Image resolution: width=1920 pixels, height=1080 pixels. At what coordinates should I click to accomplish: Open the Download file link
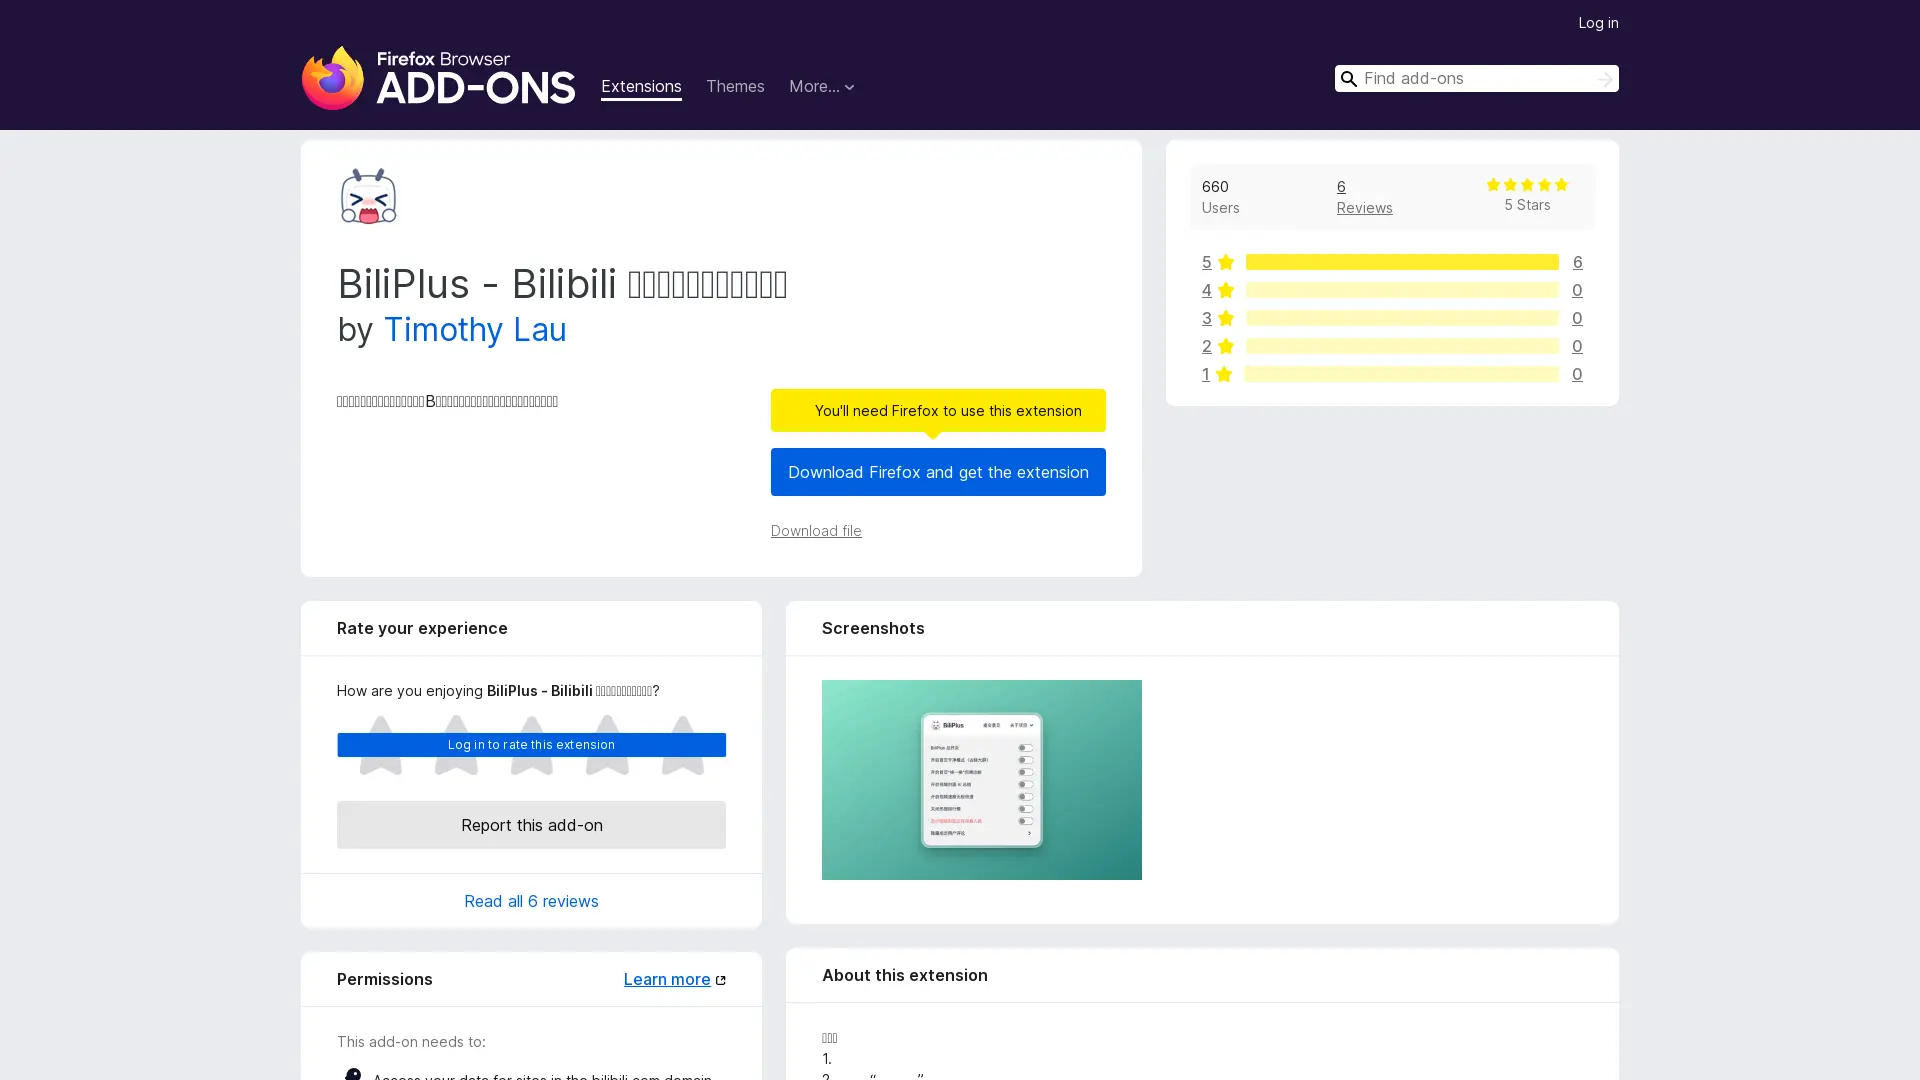[815, 531]
